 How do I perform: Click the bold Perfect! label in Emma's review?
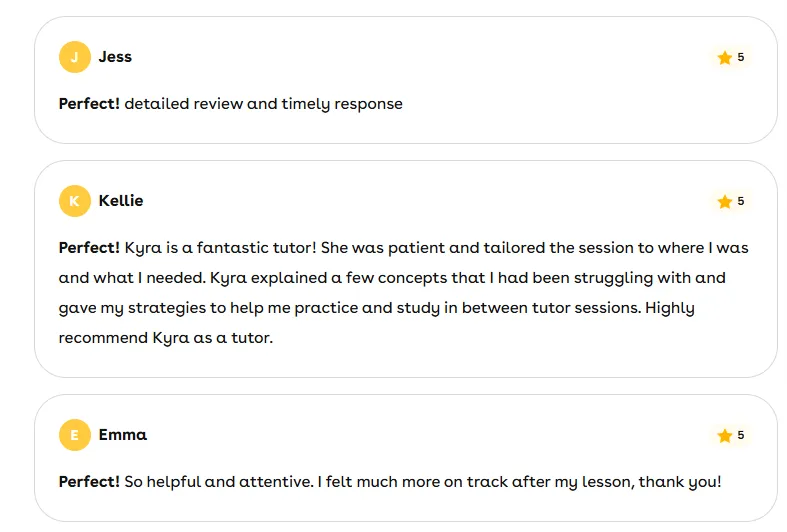pos(89,482)
